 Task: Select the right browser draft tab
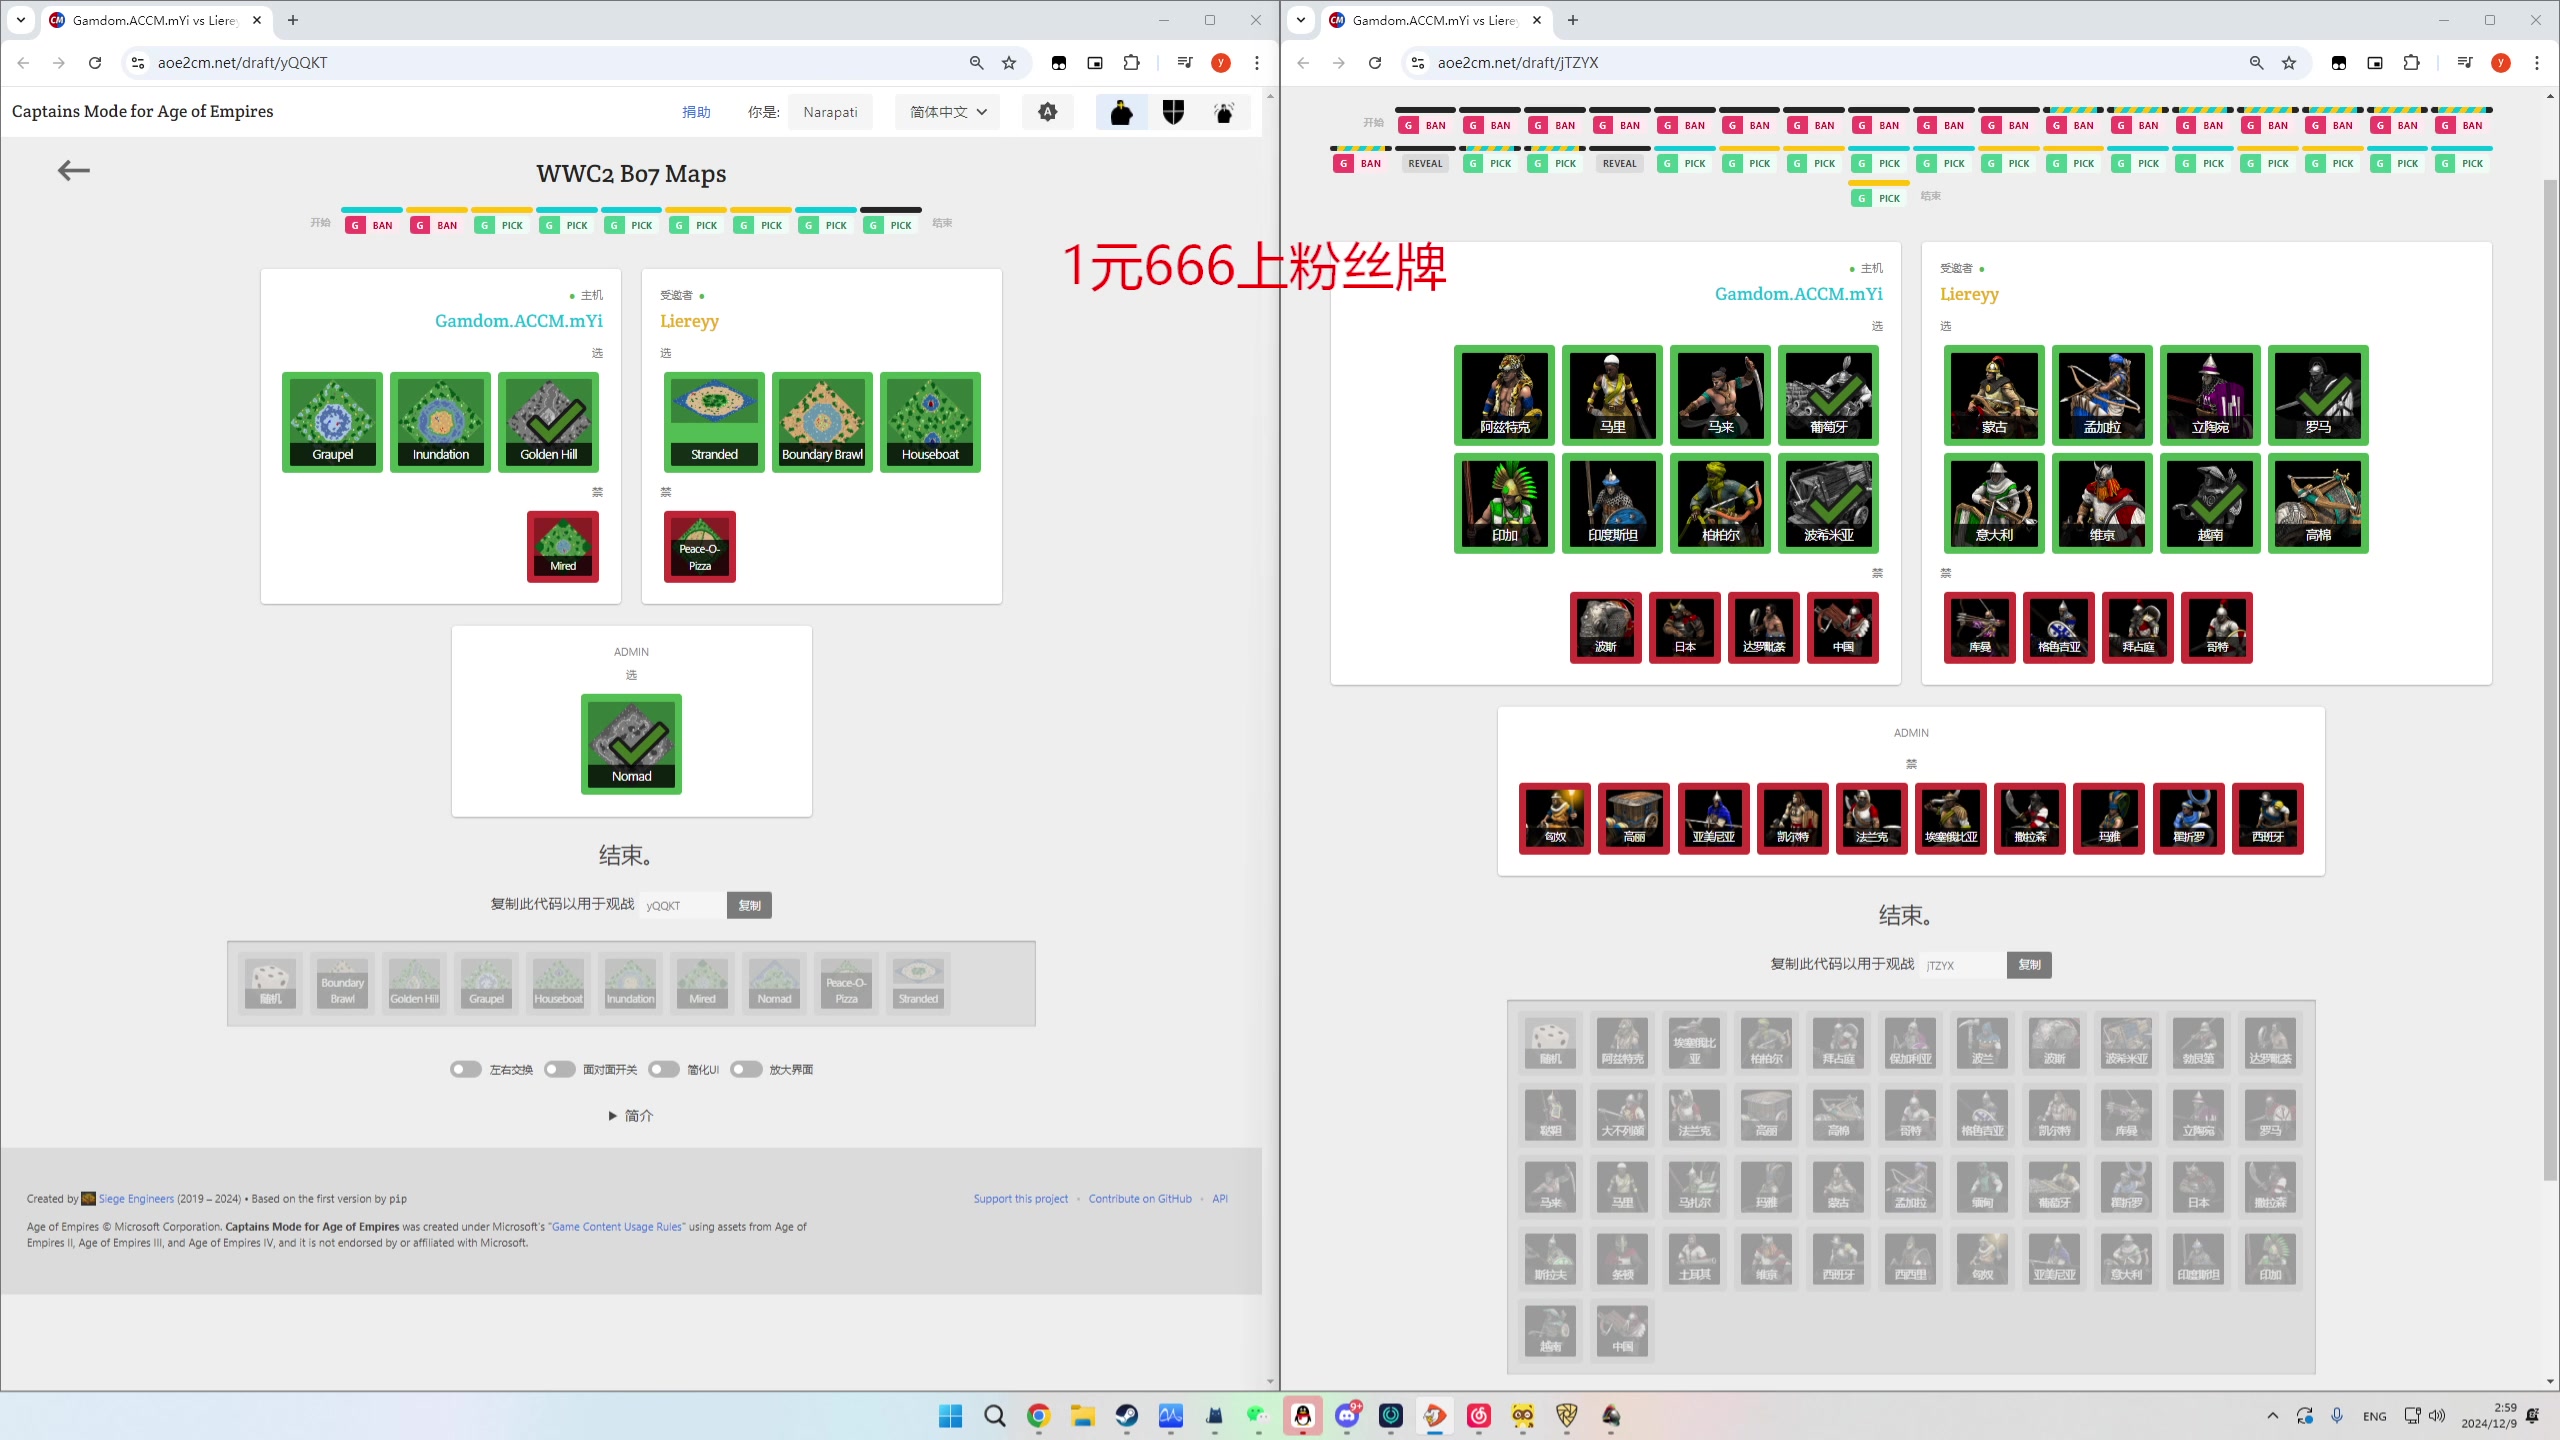click(1435, 20)
